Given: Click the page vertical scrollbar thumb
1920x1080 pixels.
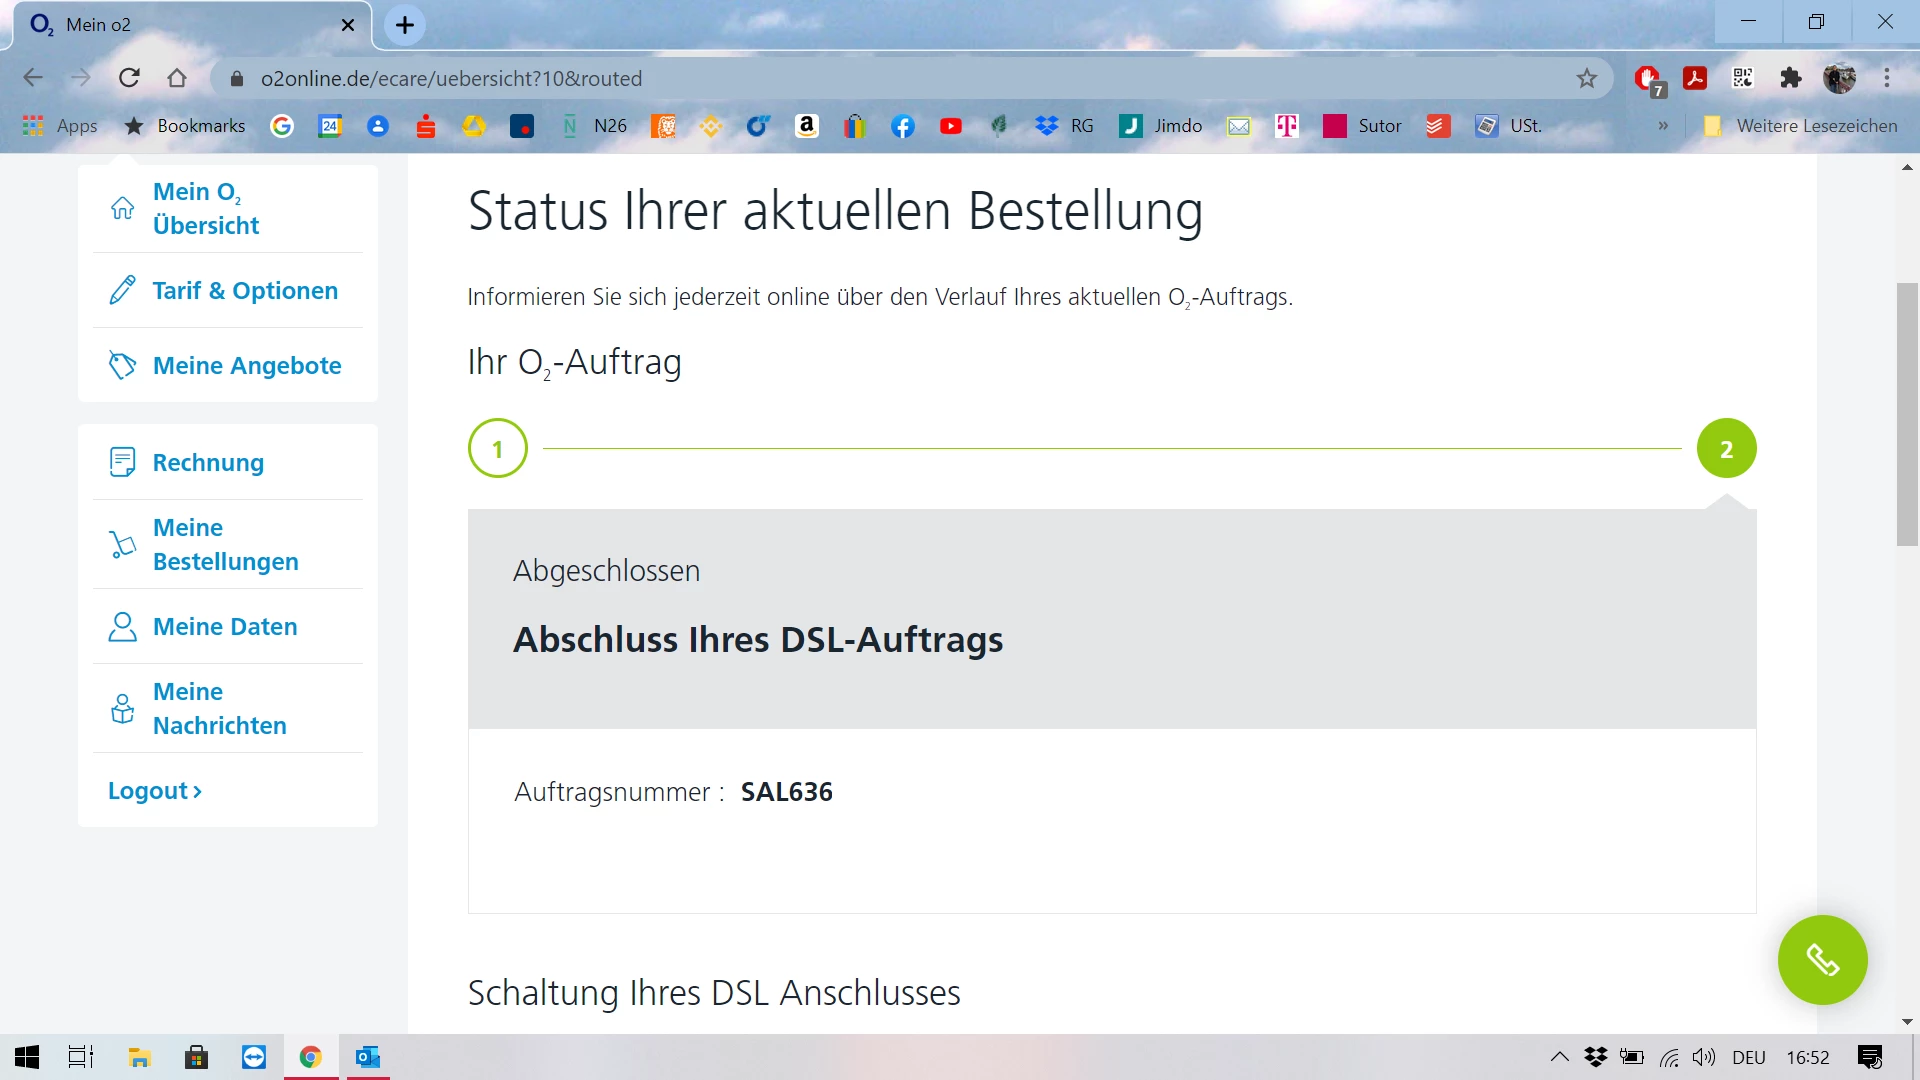Looking at the screenshot, I should [x=1907, y=415].
